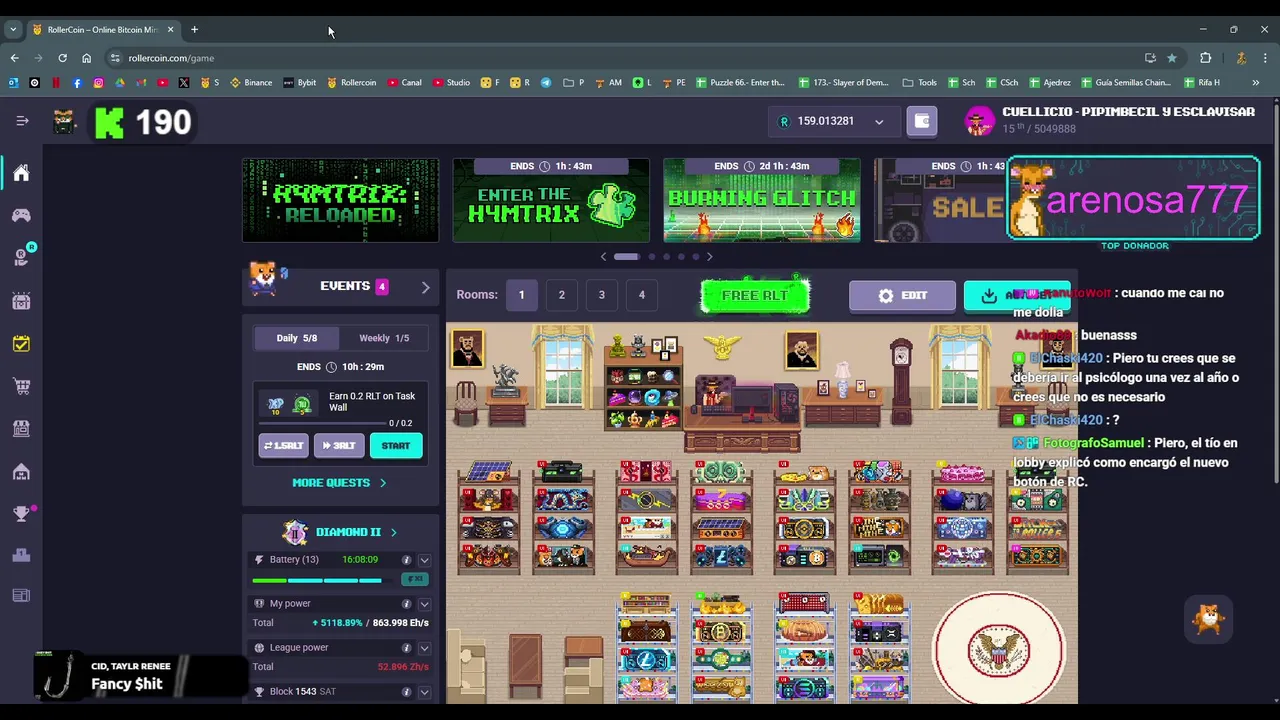Open the wallet icon button
Screen dimensions: 1280x720
[x=922, y=121]
